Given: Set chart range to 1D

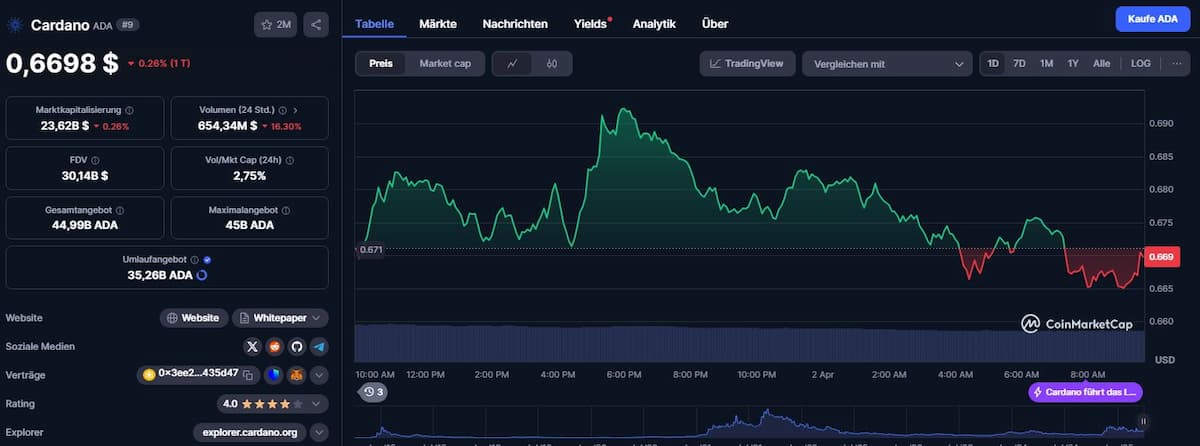Looking at the screenshot, I should 993,63.
